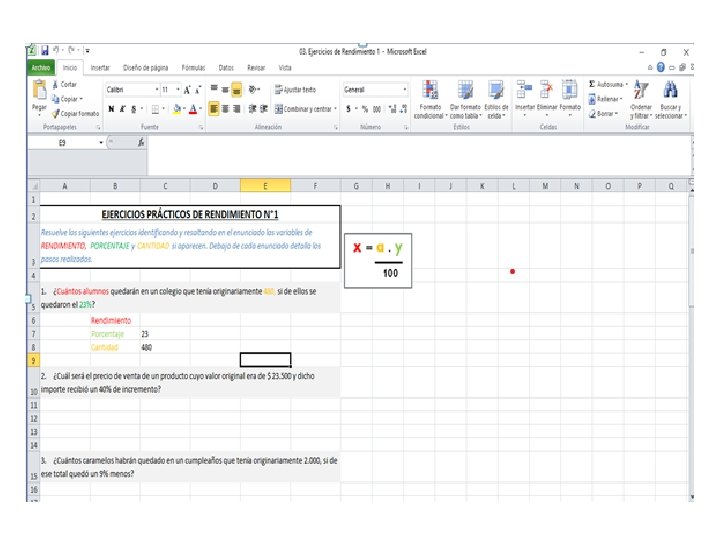720x540 pixels.
Task: Click the fill color paint bucket
Action: [177, 109]
